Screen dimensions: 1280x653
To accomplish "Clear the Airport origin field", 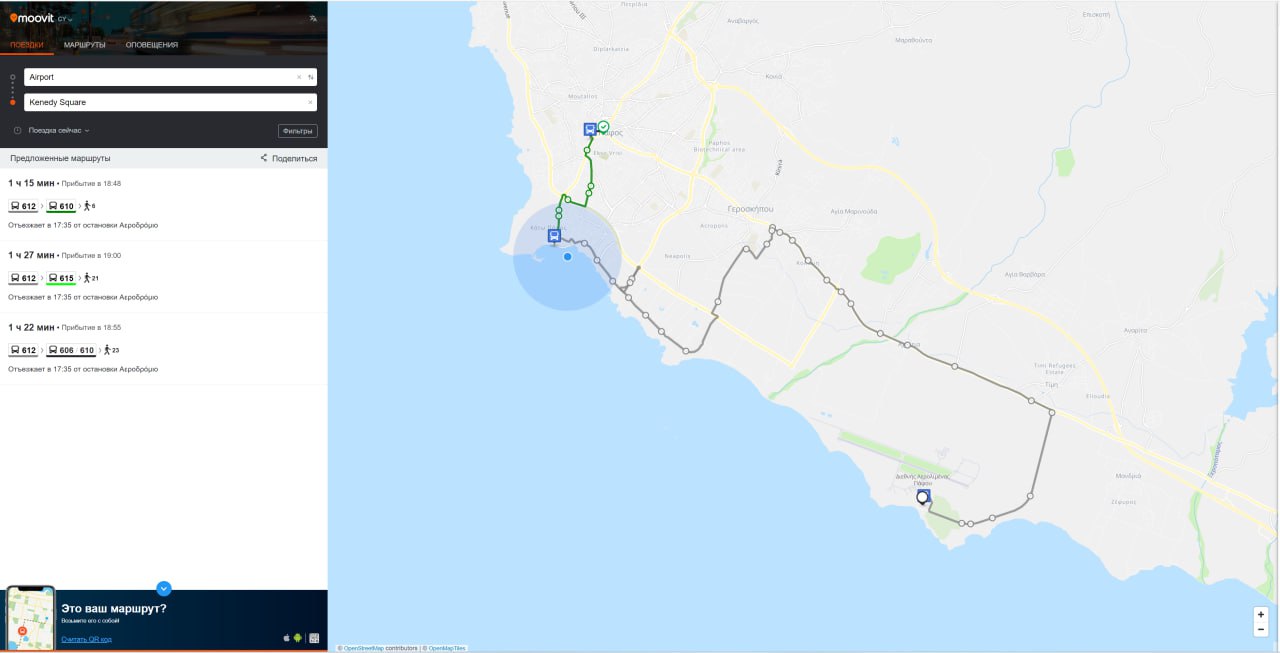I will click(x=299, y=77).
